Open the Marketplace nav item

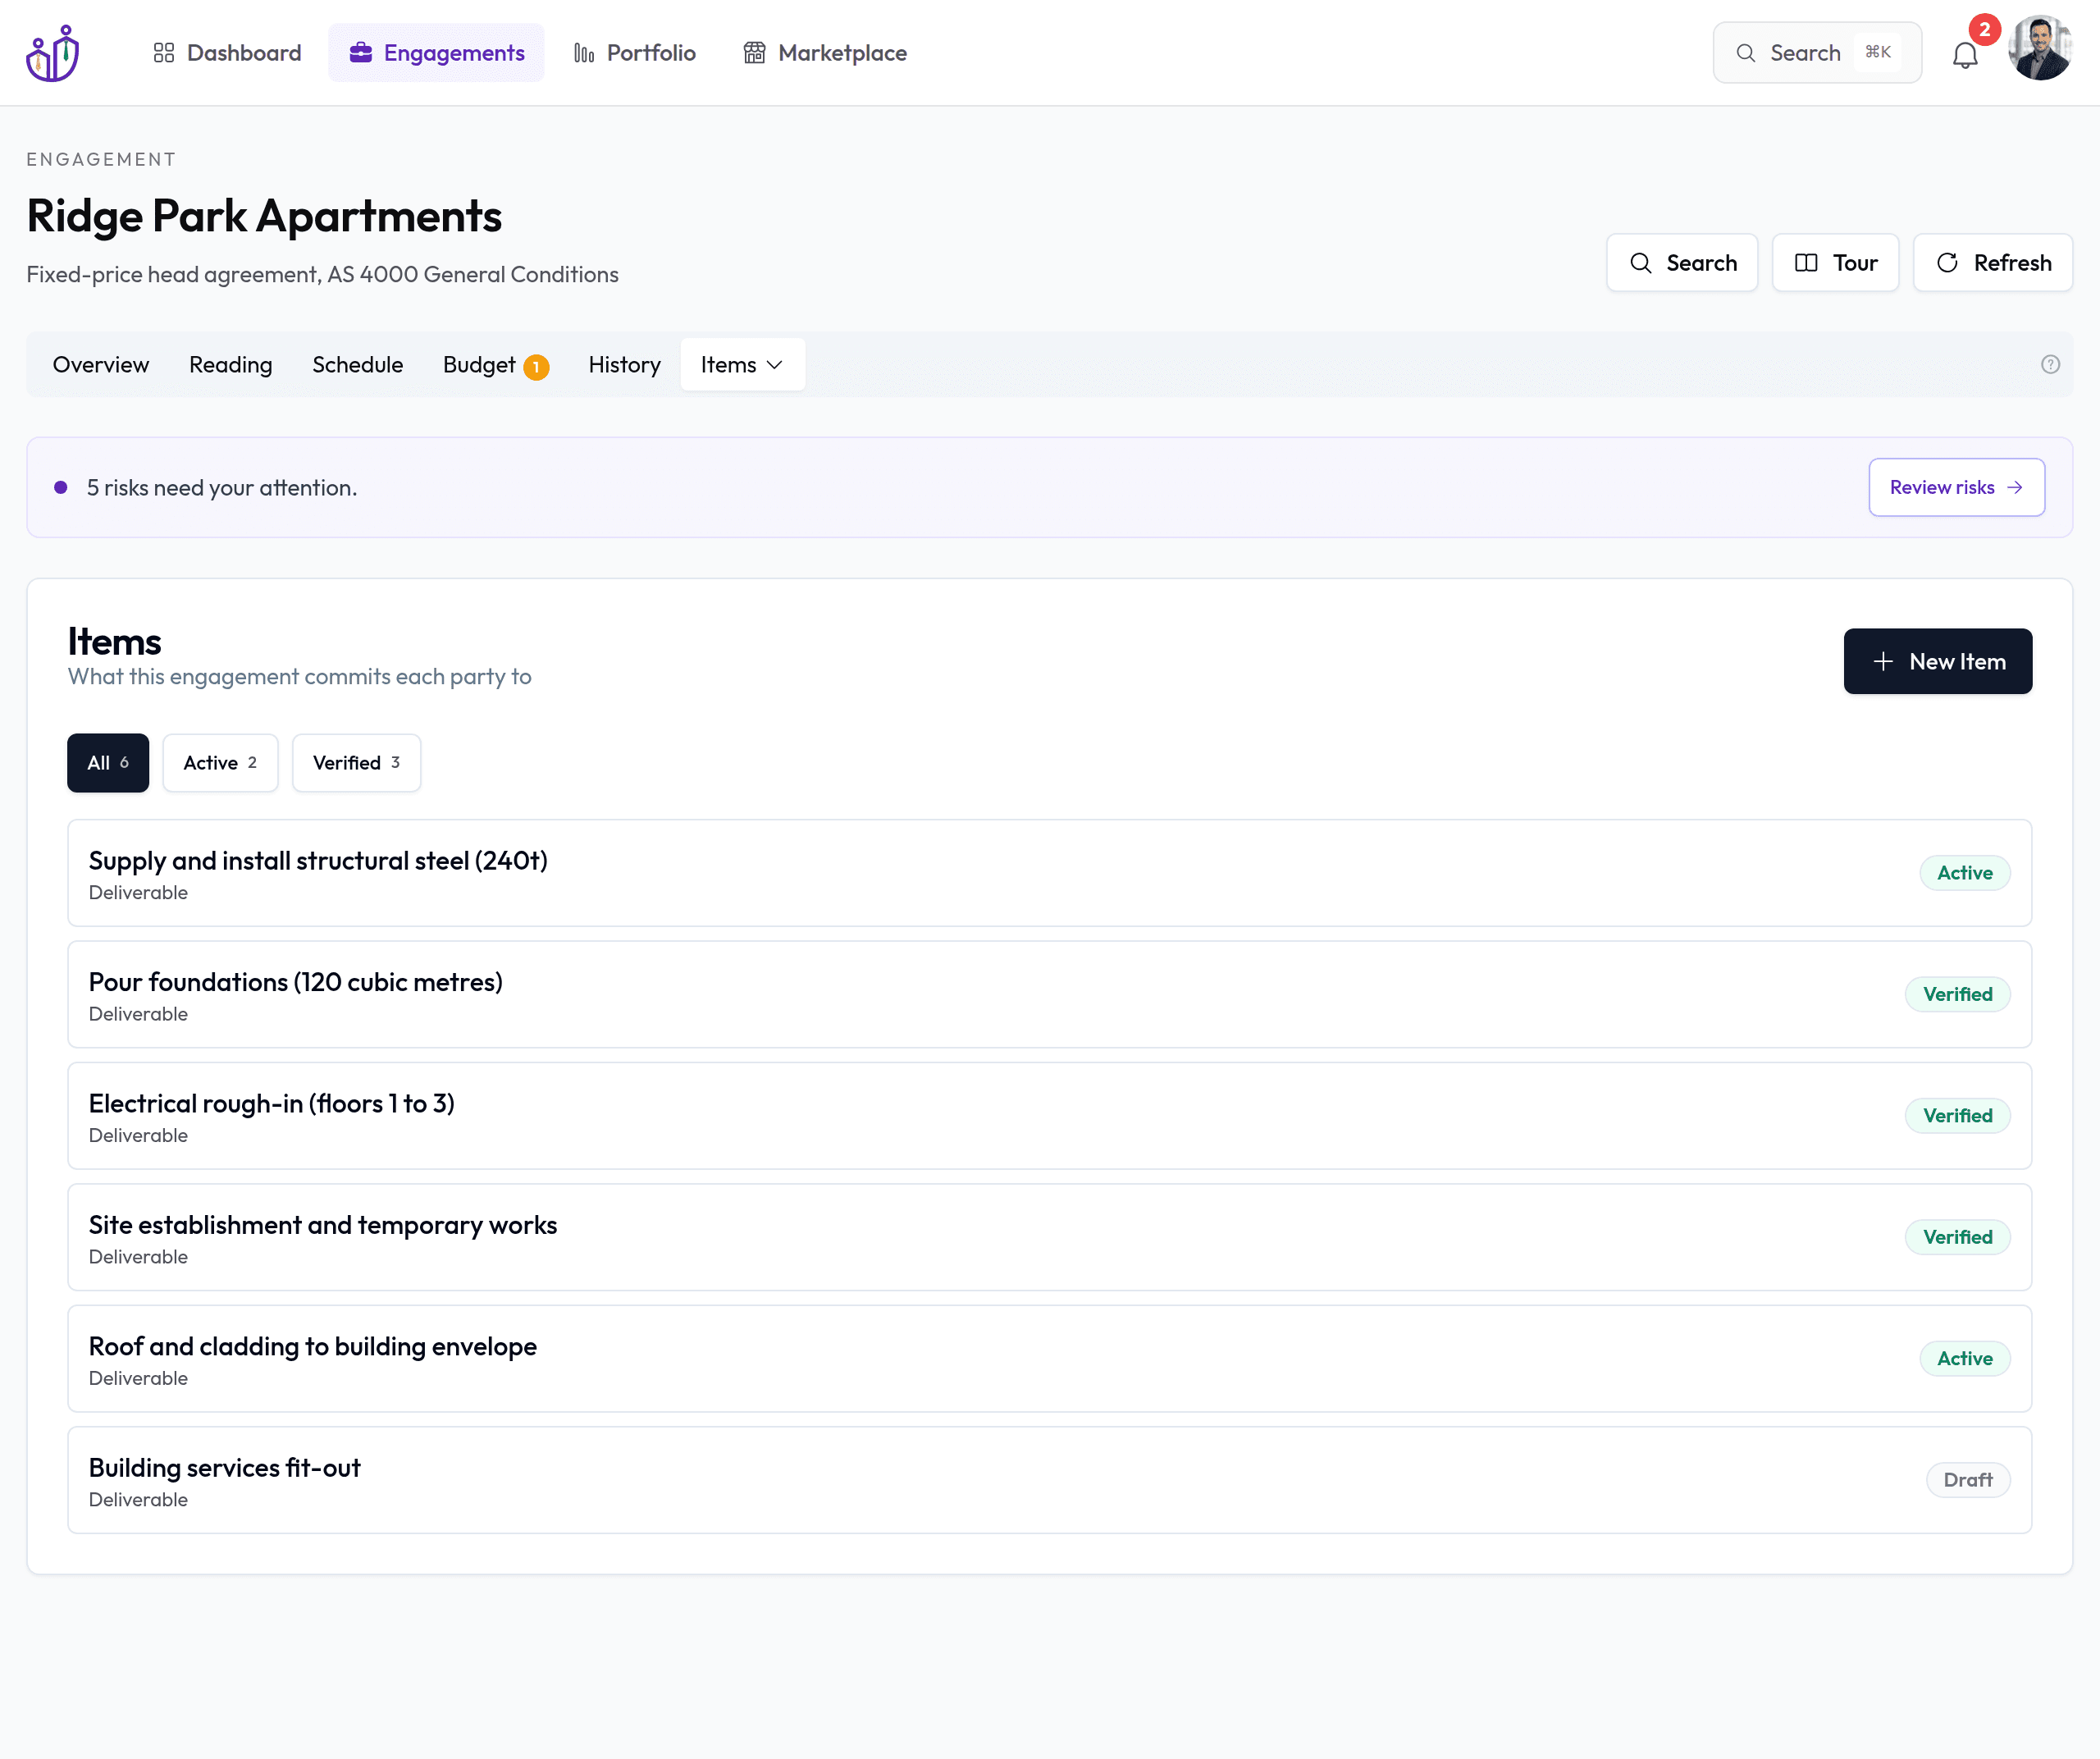pyautogui.click(x=825, y=53)
